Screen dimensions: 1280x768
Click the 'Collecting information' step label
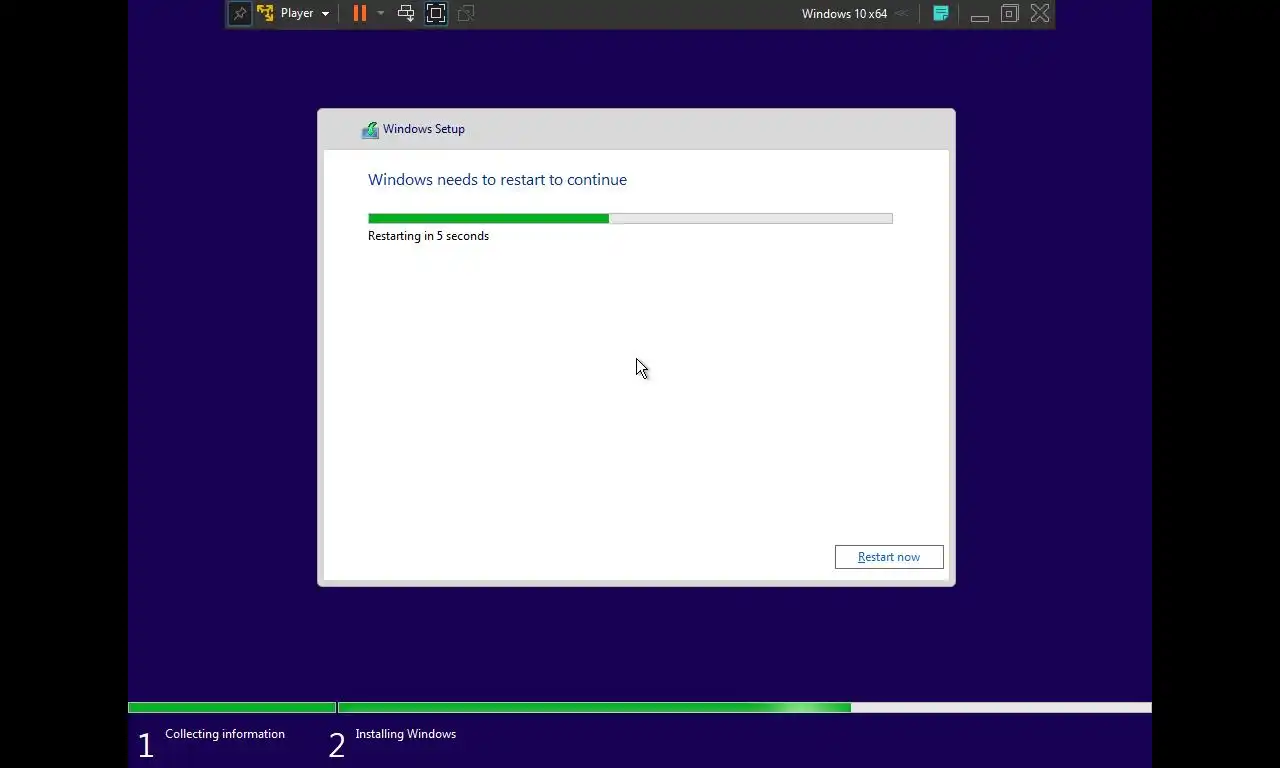tap(225, 734)
